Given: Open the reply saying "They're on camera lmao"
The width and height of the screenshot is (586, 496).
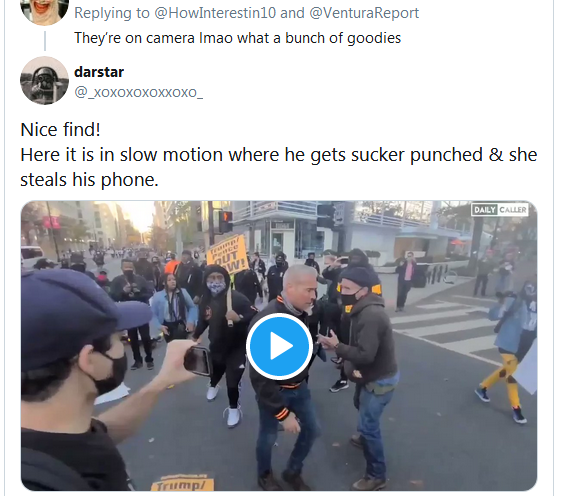Looking at the screenshot, I should point(237,38).
